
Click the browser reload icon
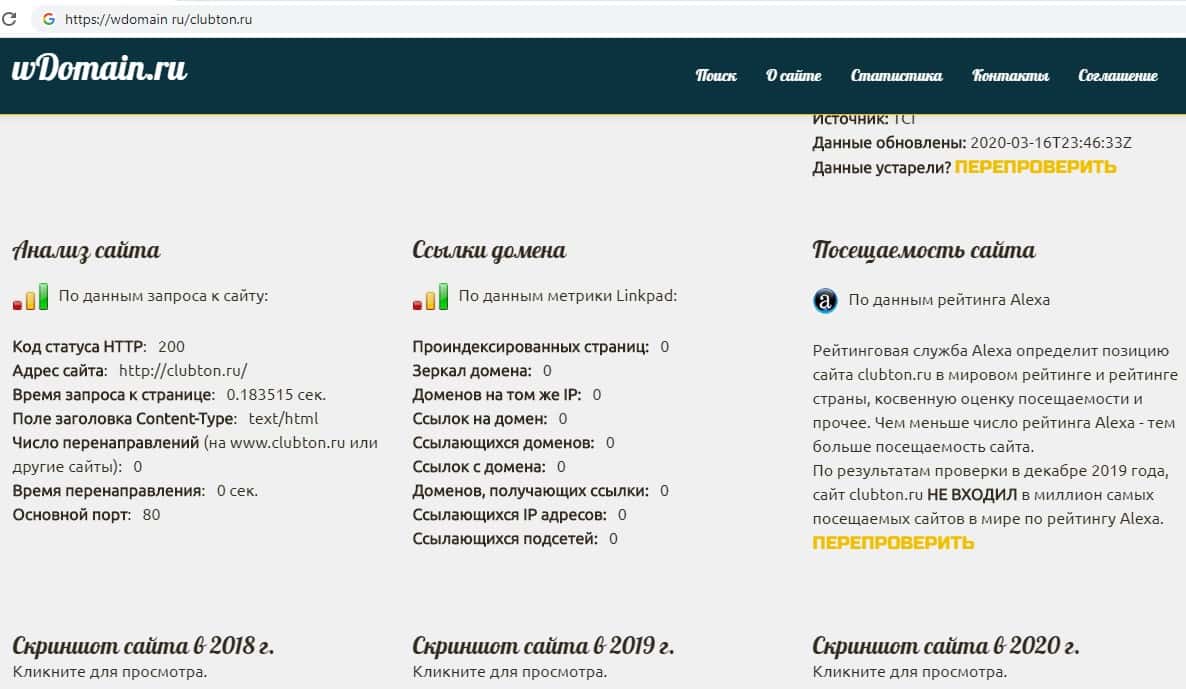[10, 19]
